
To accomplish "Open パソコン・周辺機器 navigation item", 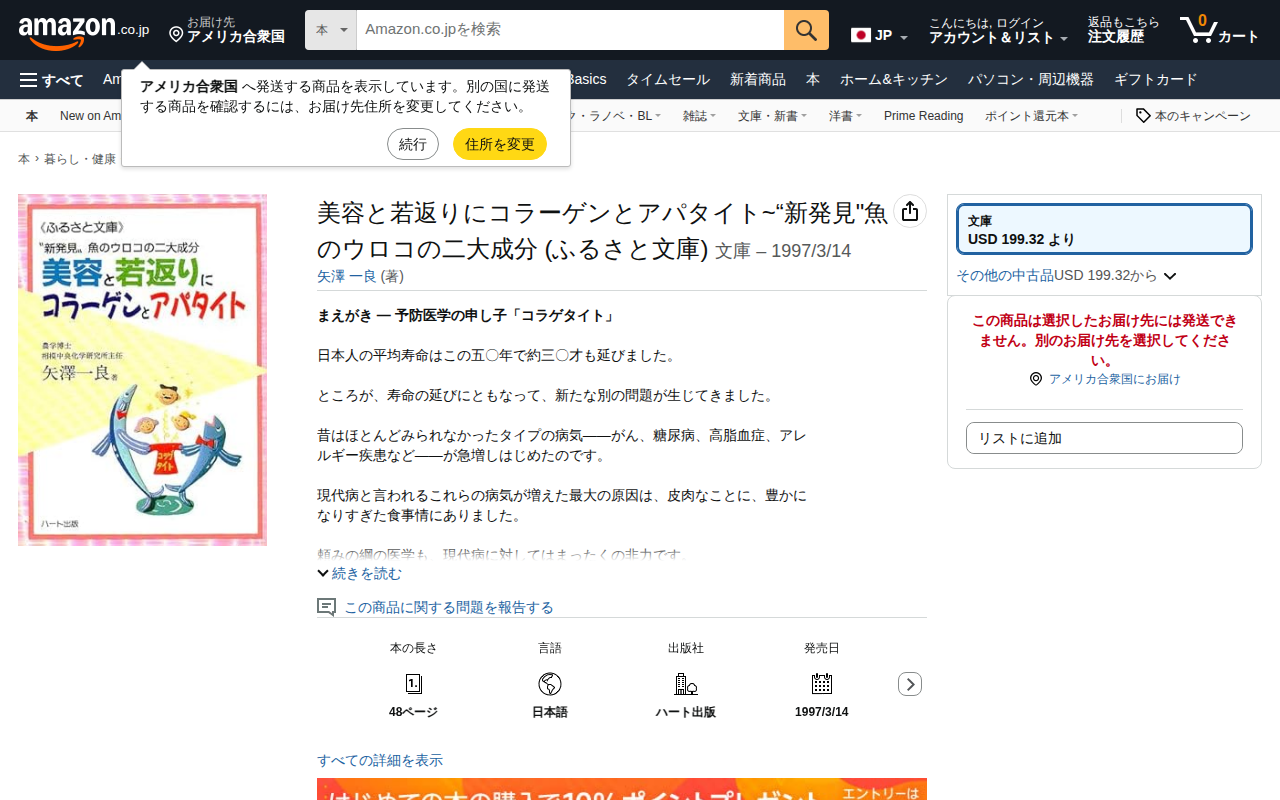I will coord(1031,80).
